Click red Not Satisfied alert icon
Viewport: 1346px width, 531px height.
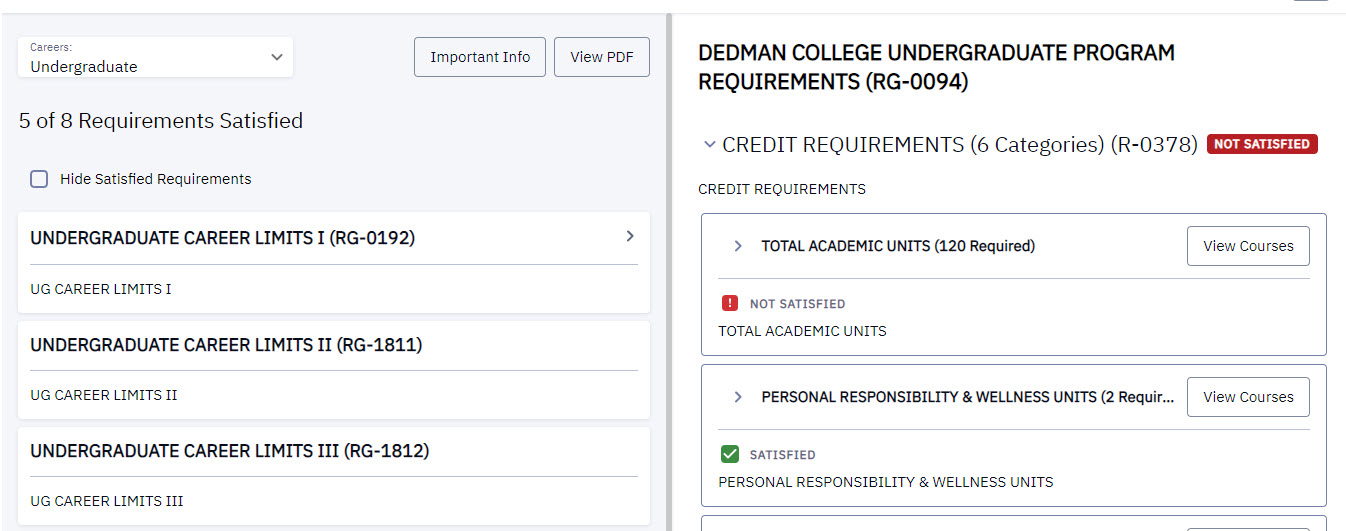[x=730, y=303]
